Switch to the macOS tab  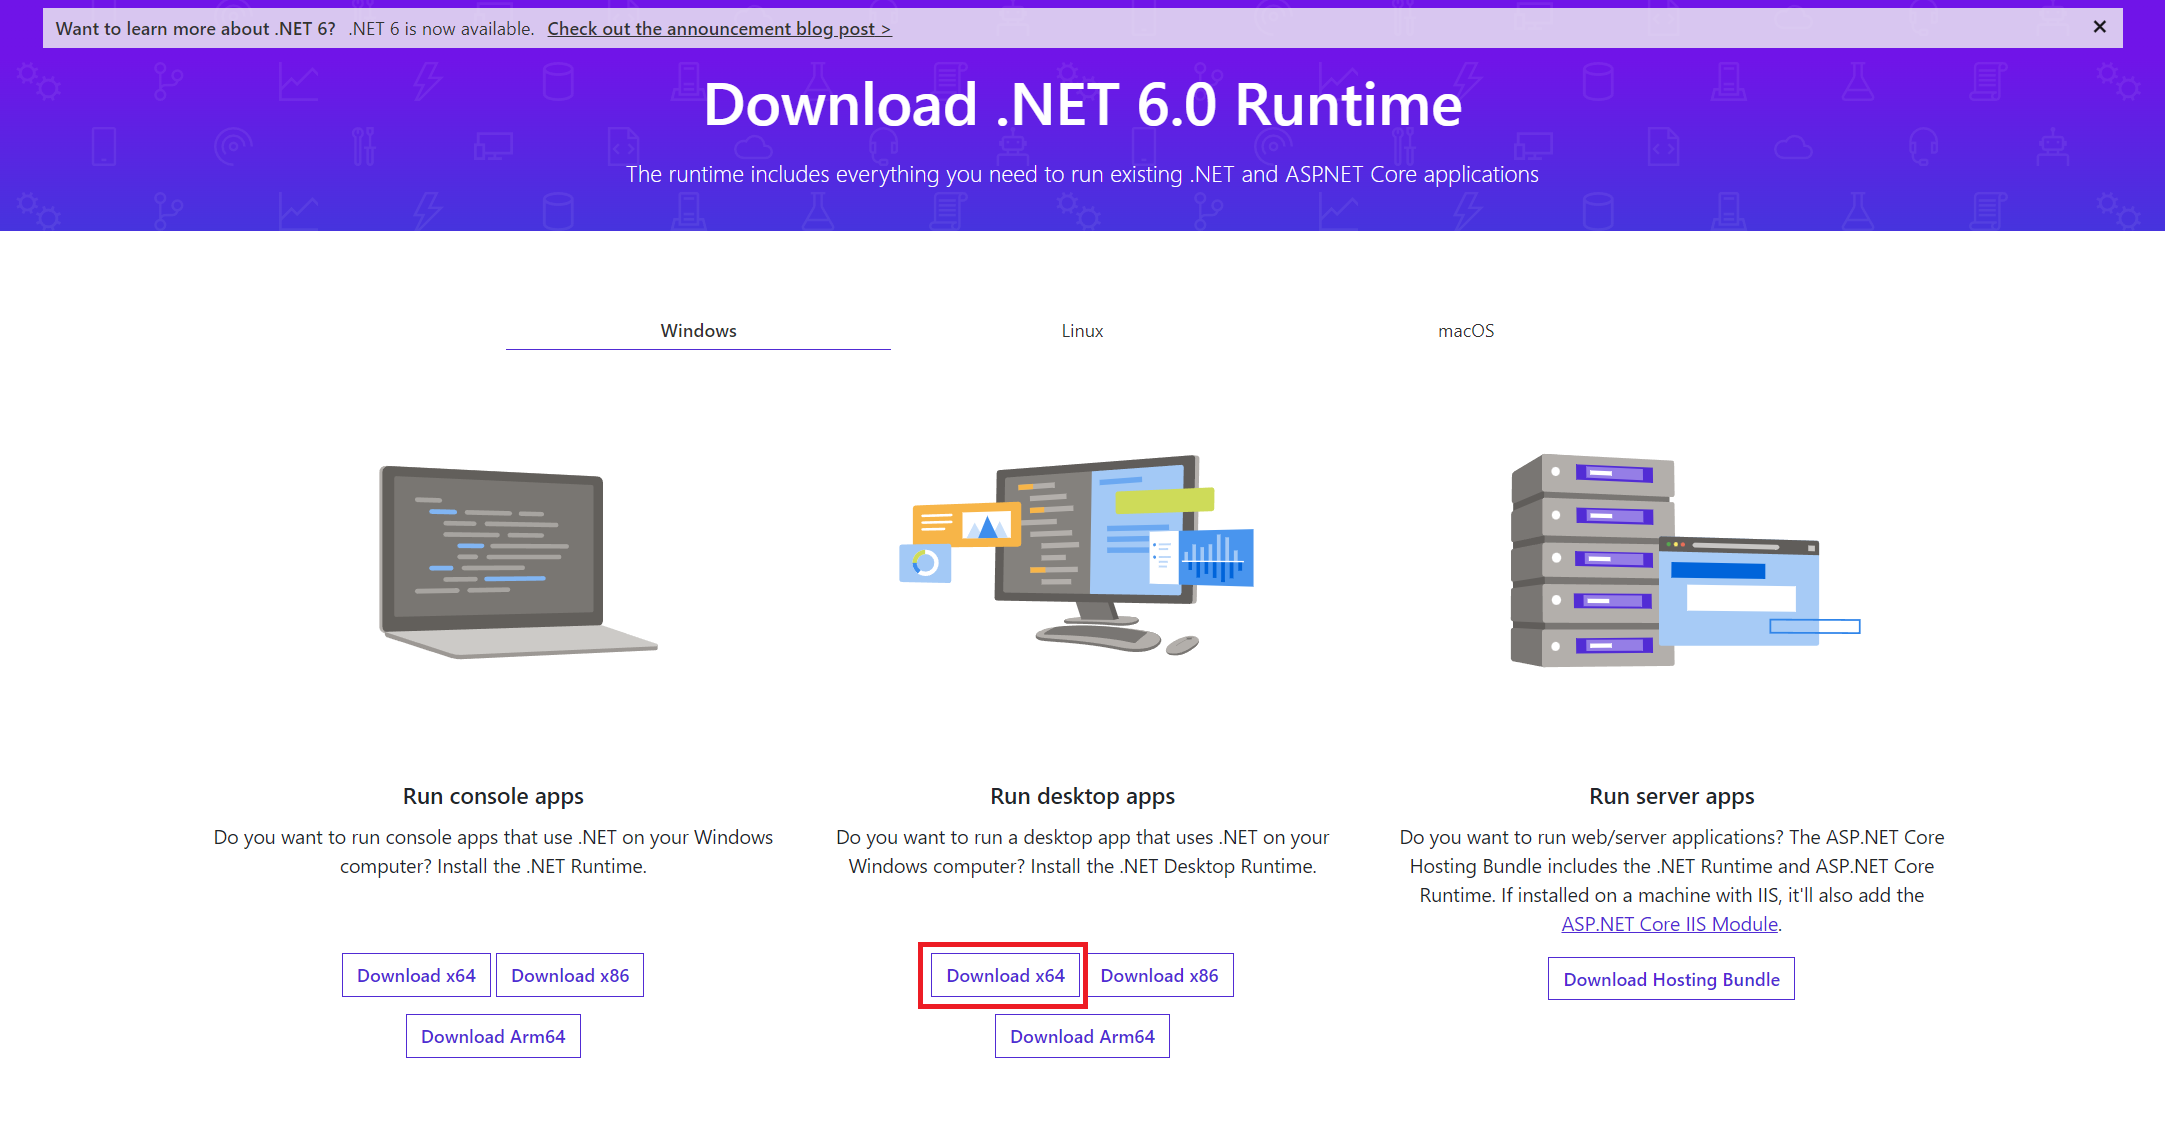pos(1466,331)
